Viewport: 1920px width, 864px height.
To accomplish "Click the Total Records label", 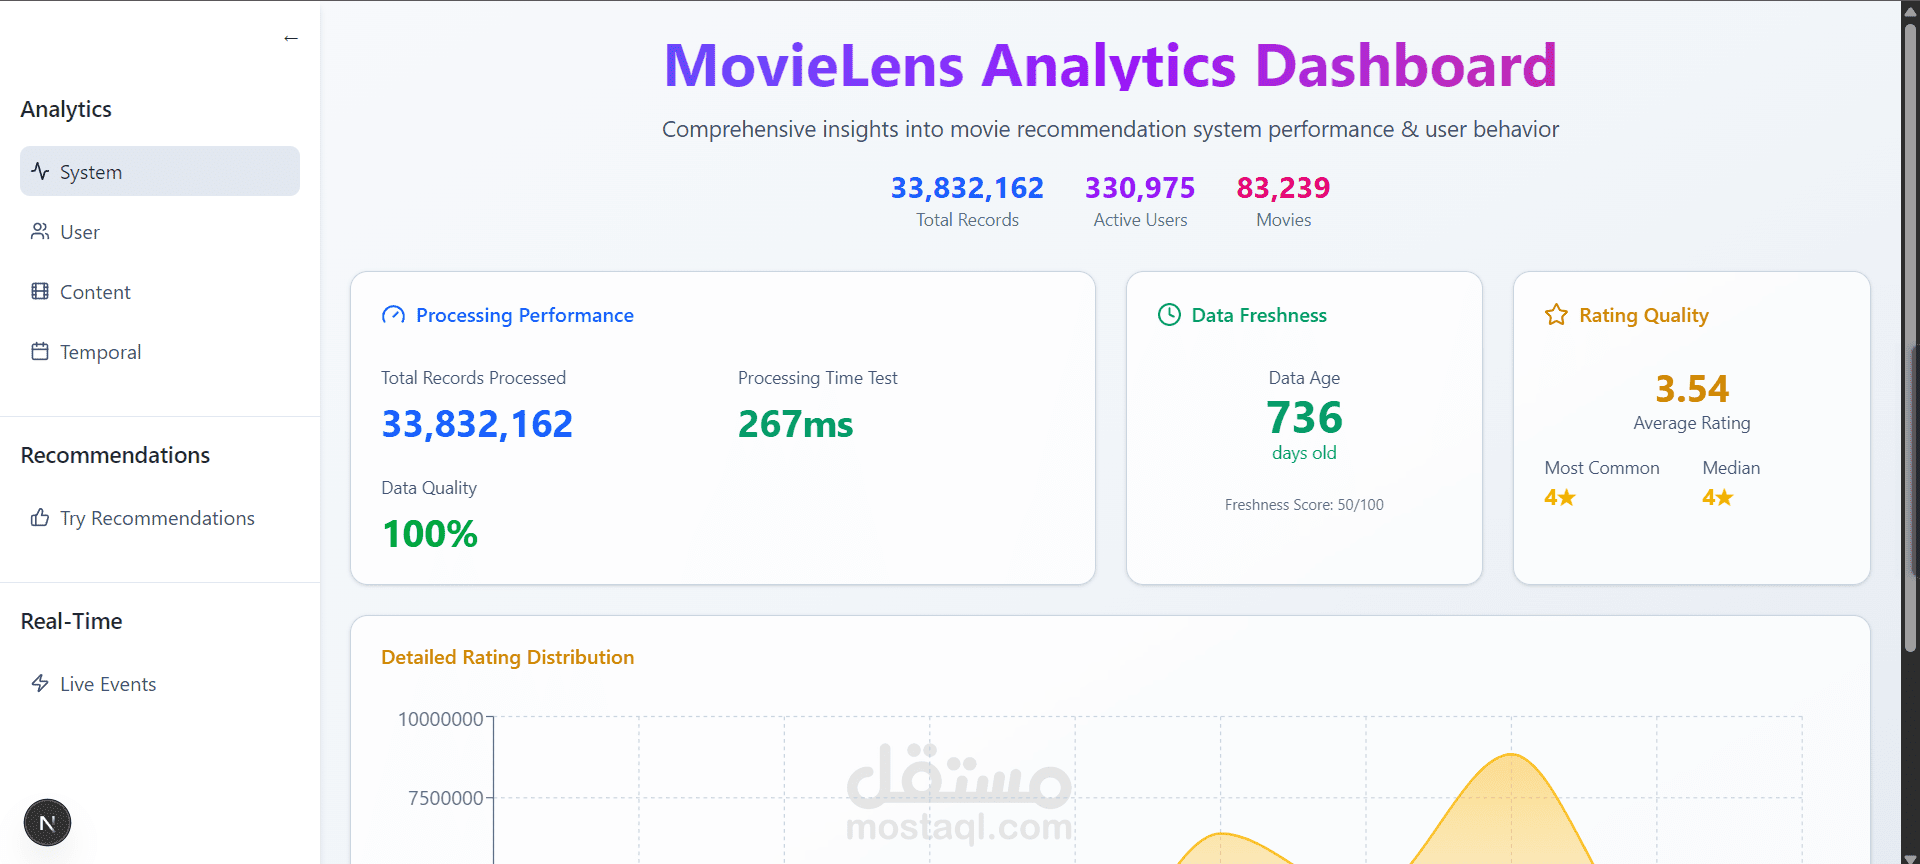I will pos(967,220).
